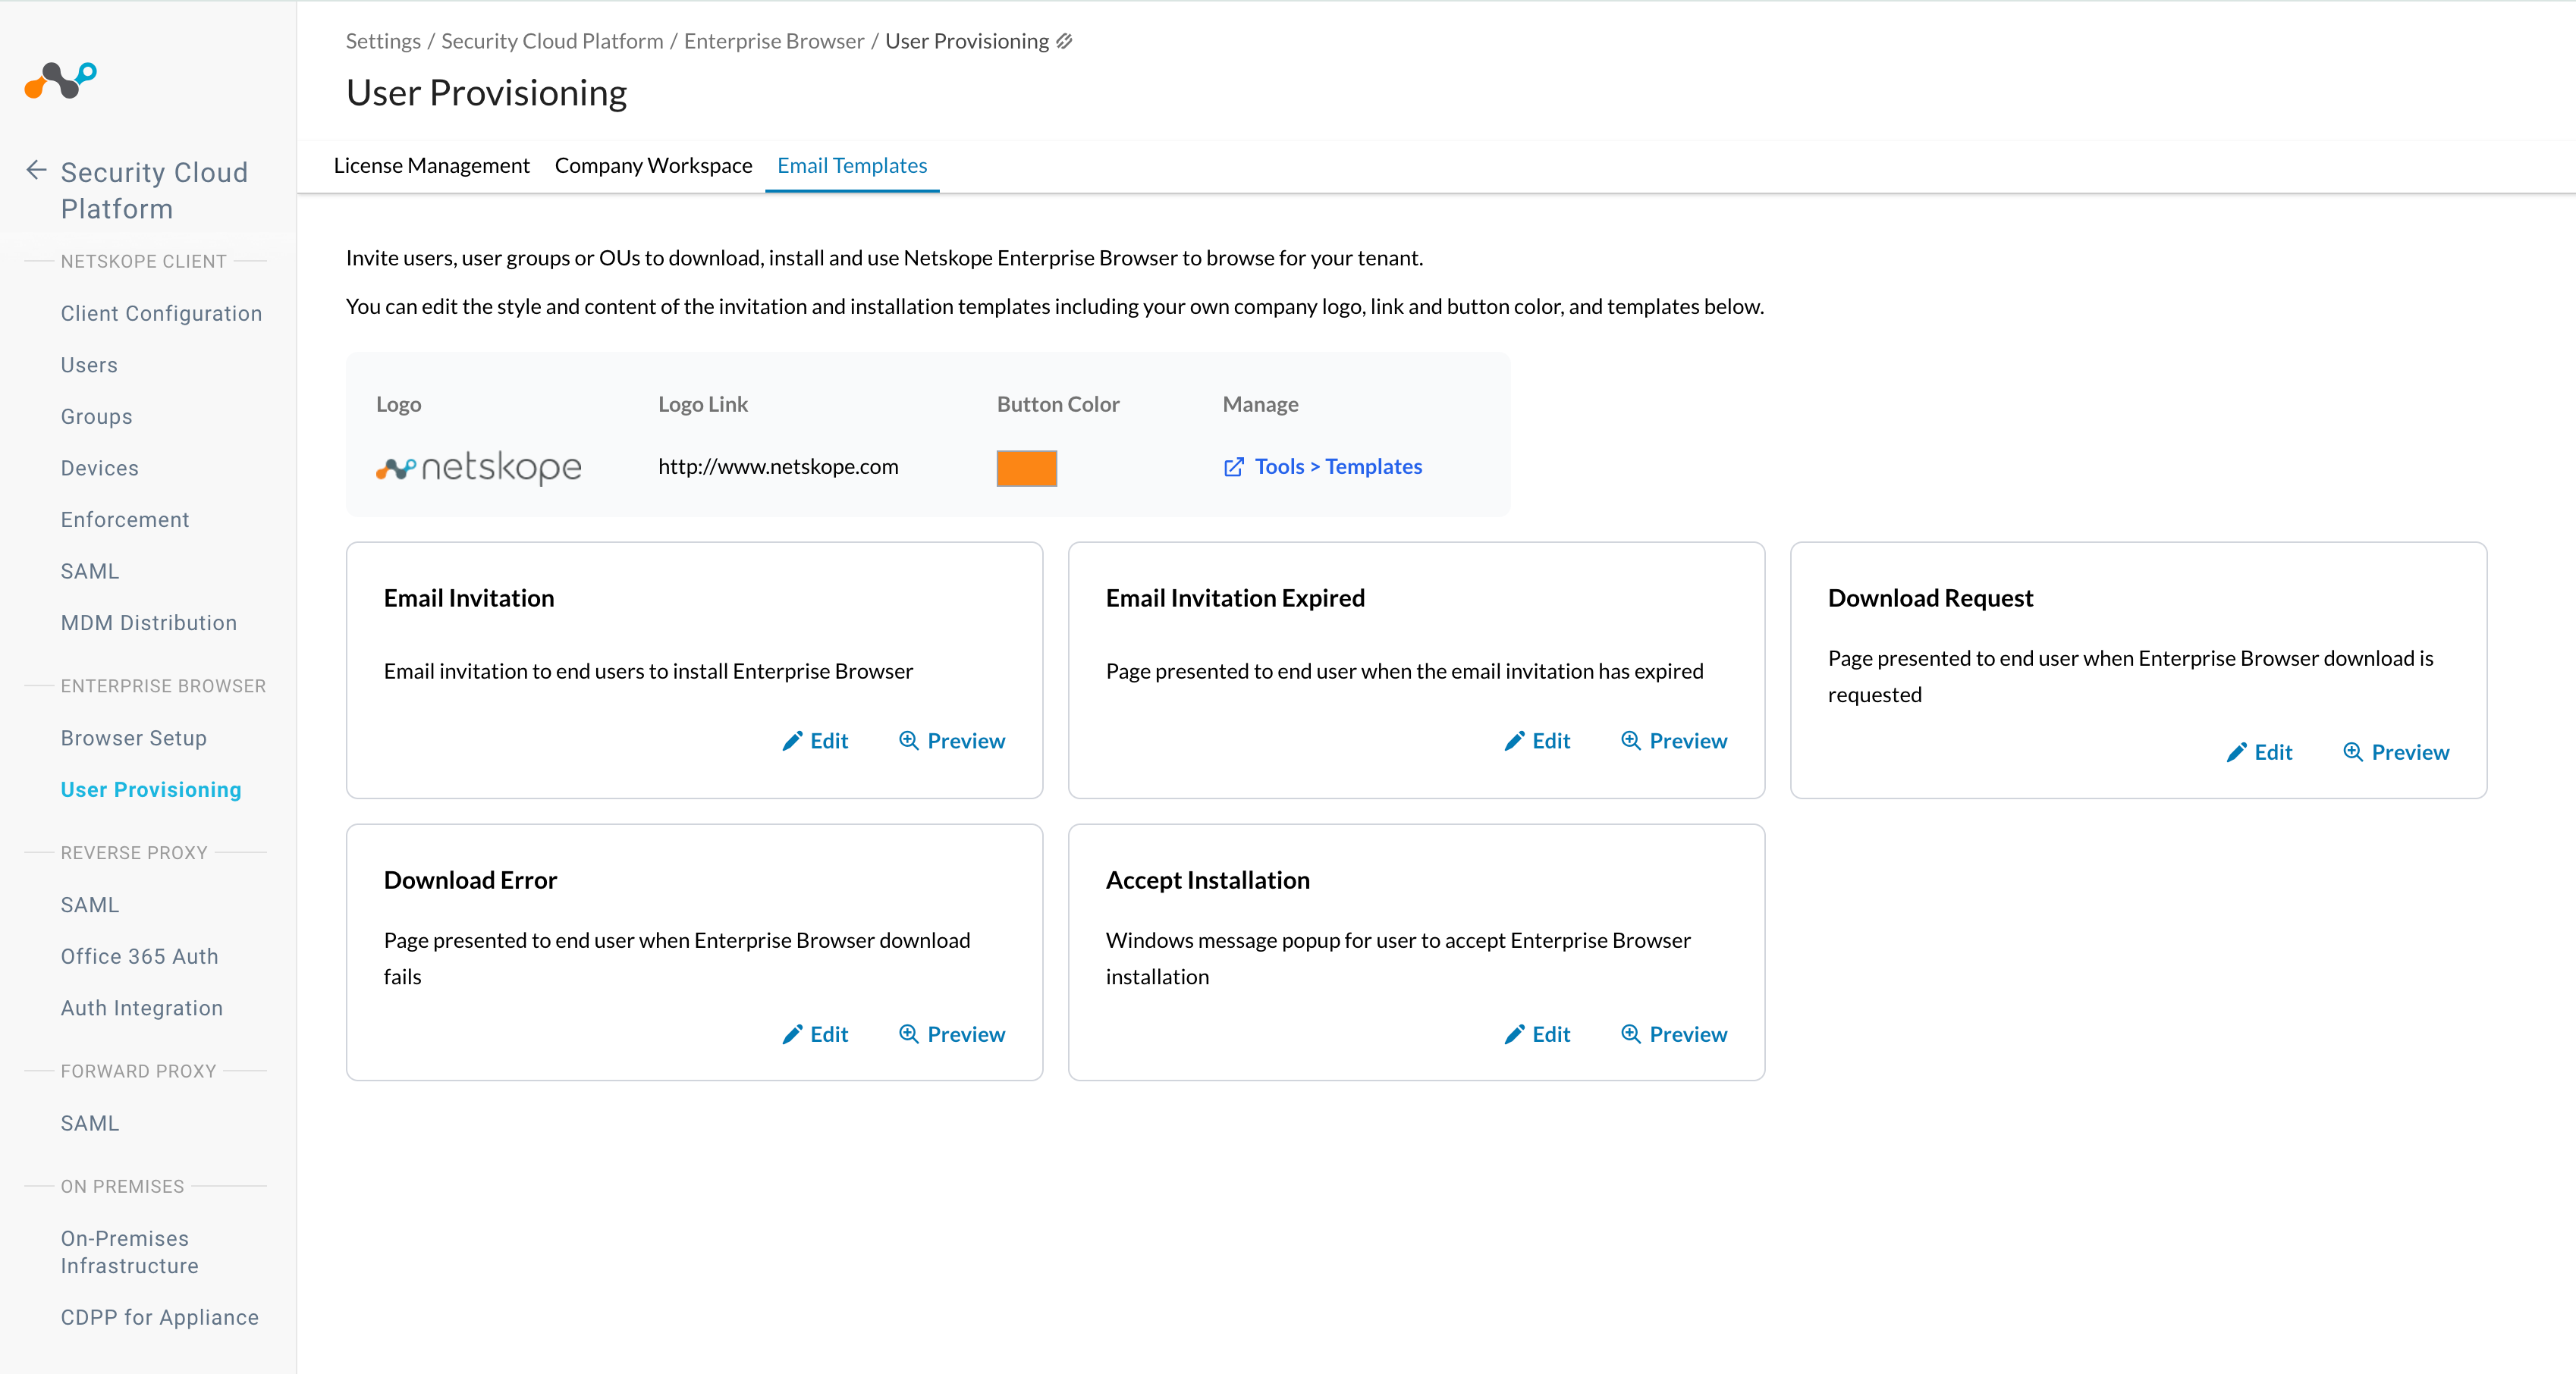Open MDM Distribution in the sidebar
Screen dimensions: 2576x1374
[x=148, y=623]
